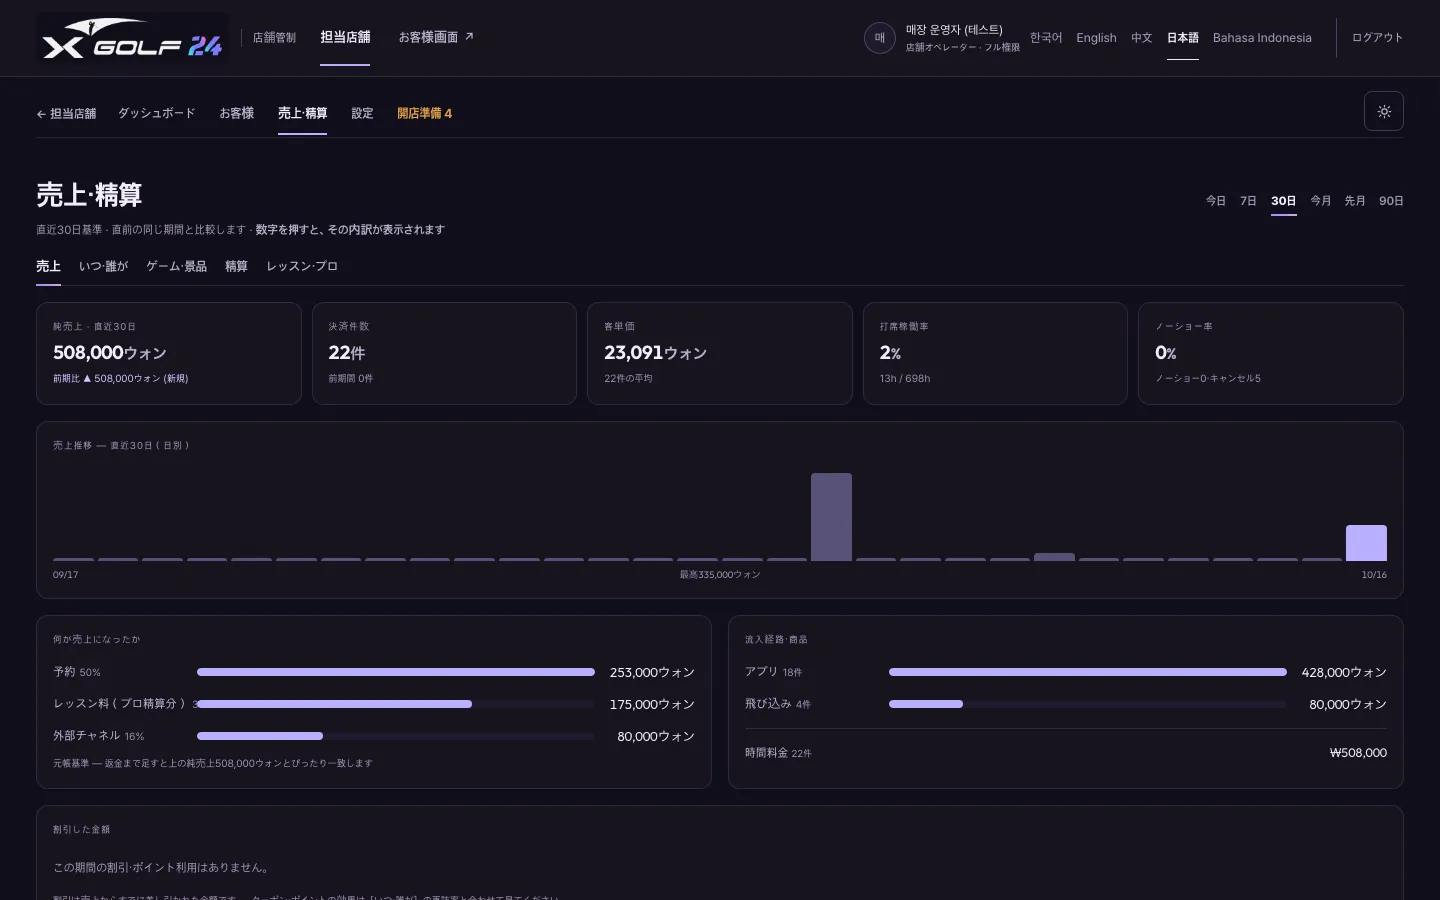Click the 外部チャネル 16% bar
This screenshot has width=1440, height=900.
(x=396, y=736)
